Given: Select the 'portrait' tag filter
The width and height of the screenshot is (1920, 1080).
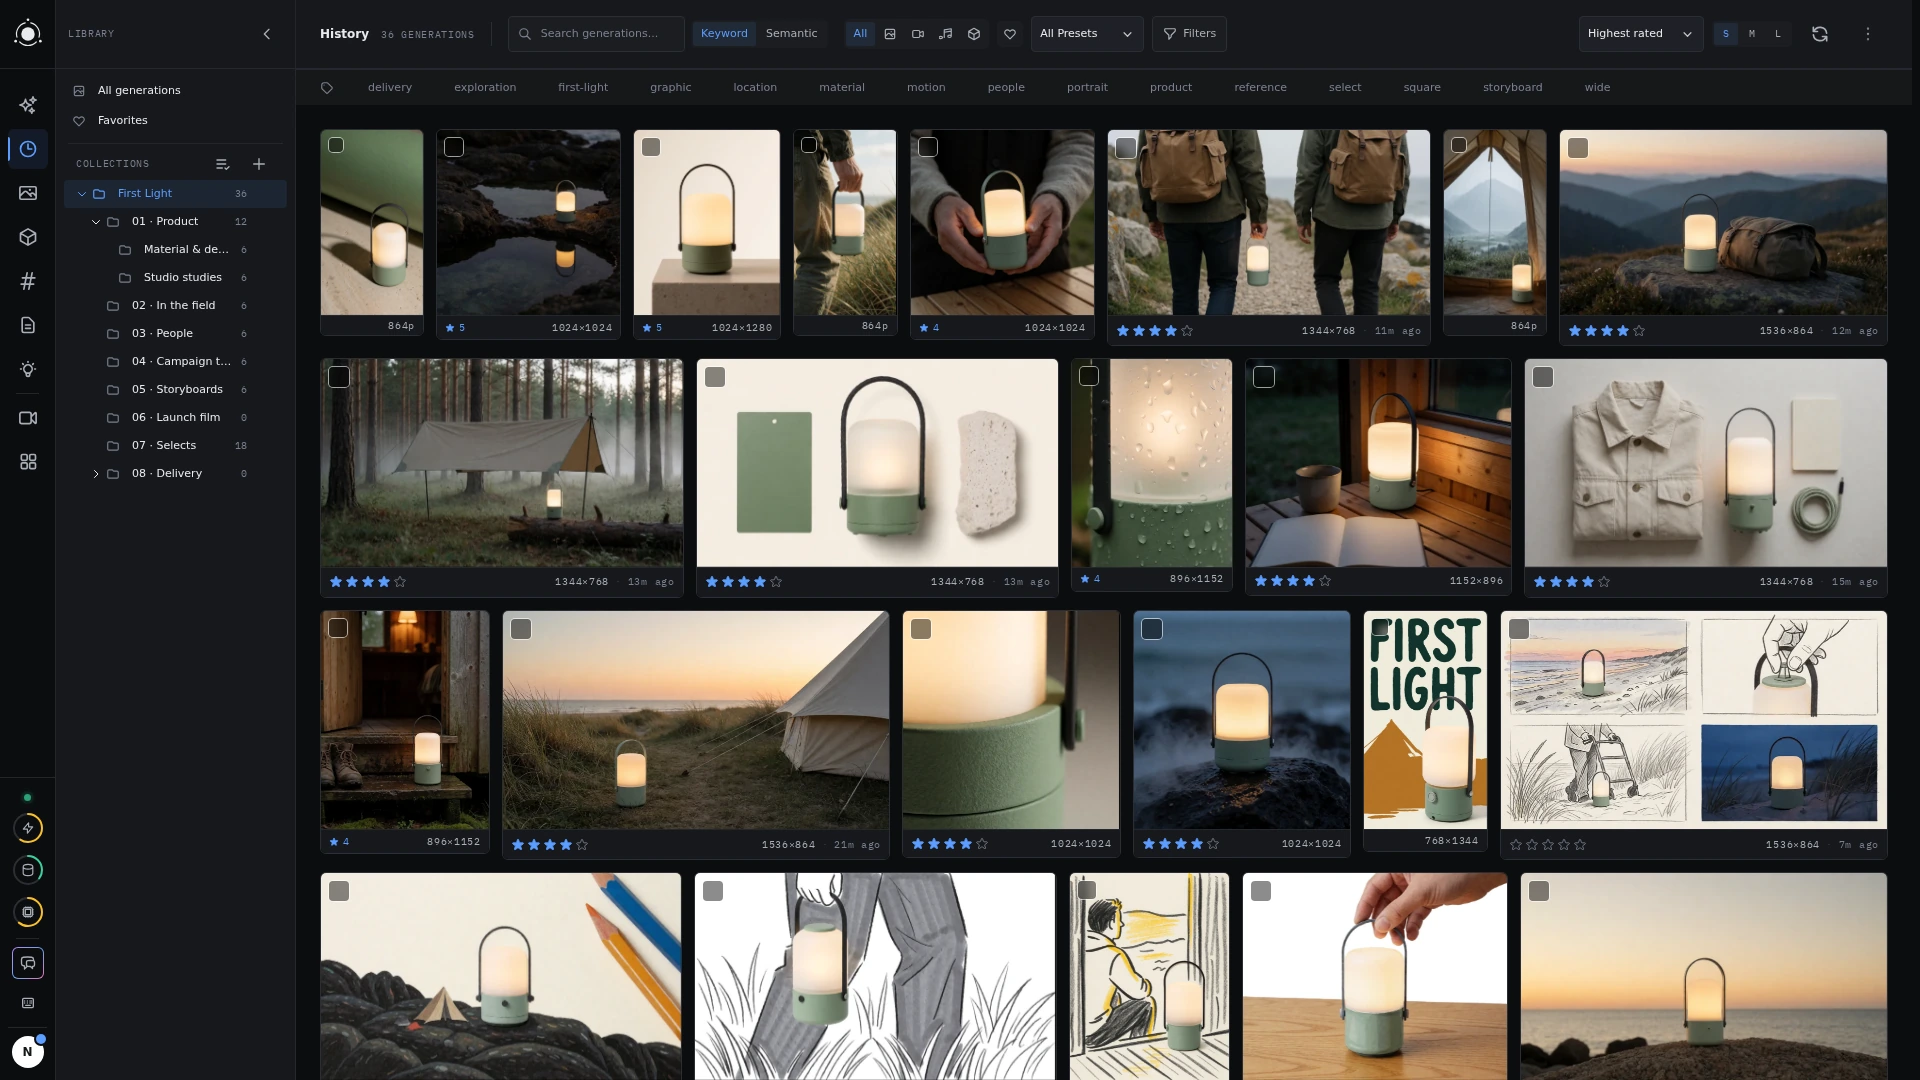Looking at the screenshot, I should (1087, 88).
